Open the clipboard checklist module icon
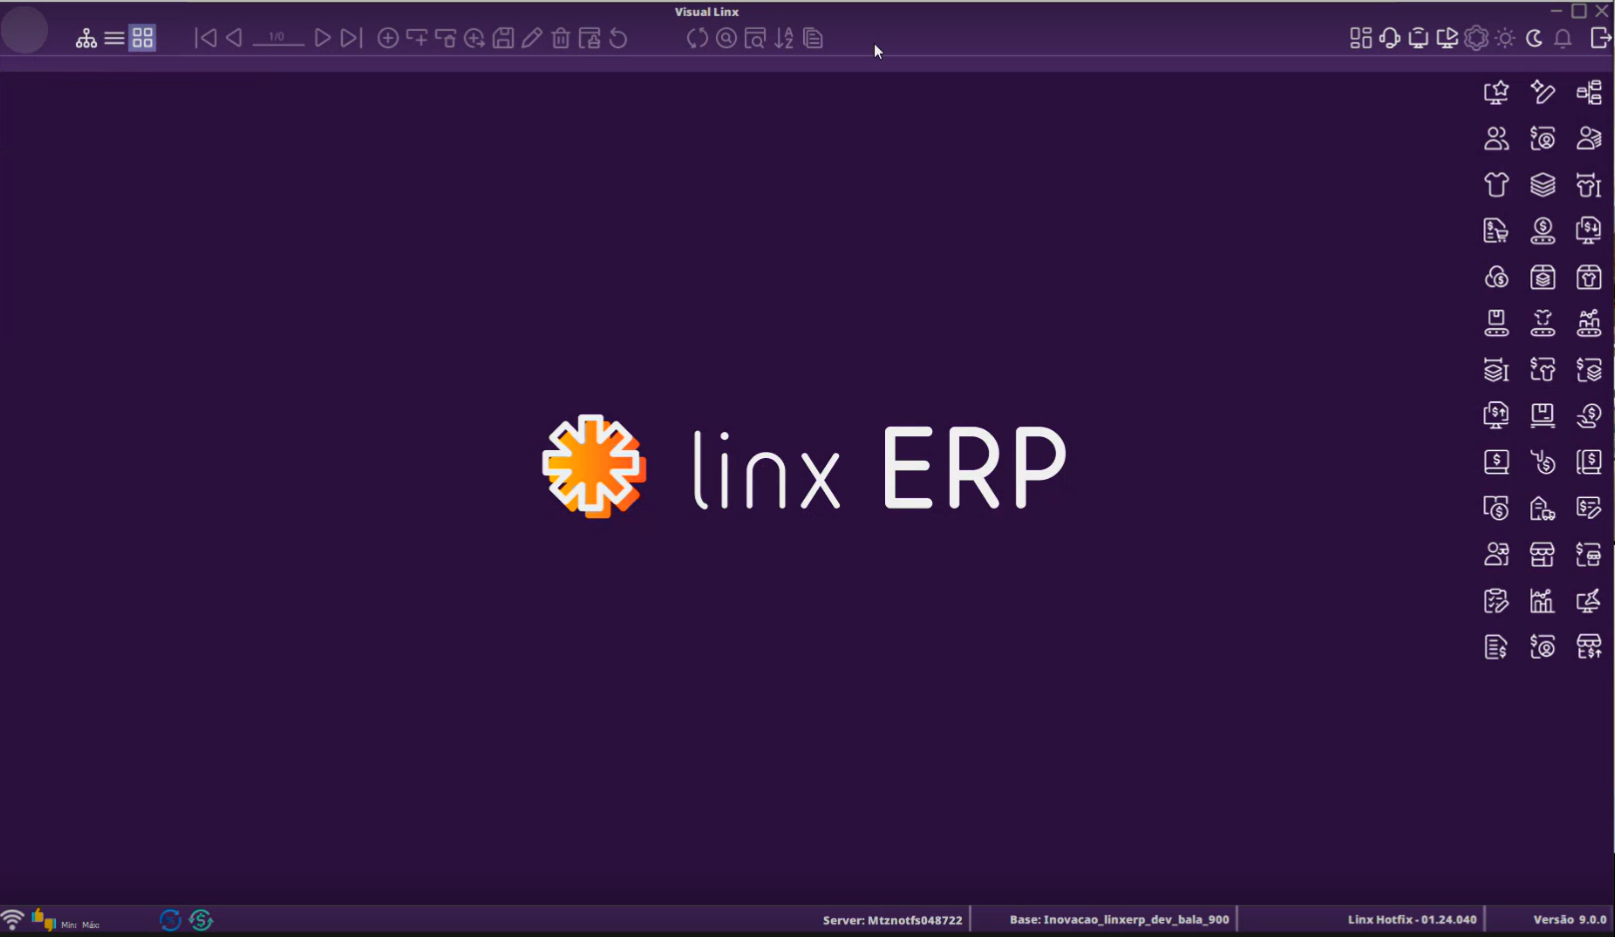Viewport: 1615px width, 937px height. 1496,600
